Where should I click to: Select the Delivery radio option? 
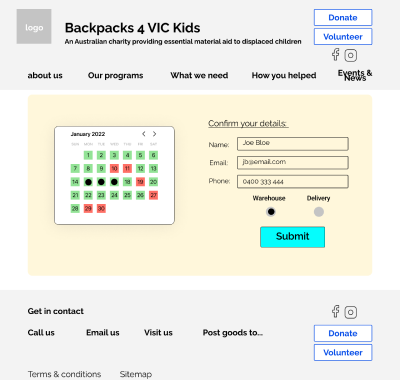[319, 212]
